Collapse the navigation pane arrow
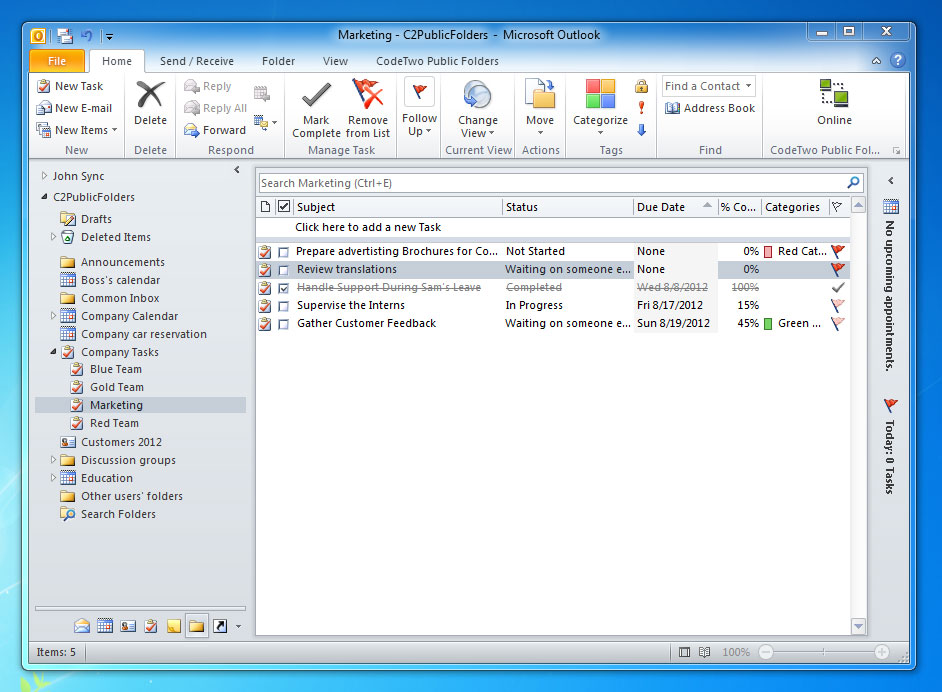 click(237, 170)
